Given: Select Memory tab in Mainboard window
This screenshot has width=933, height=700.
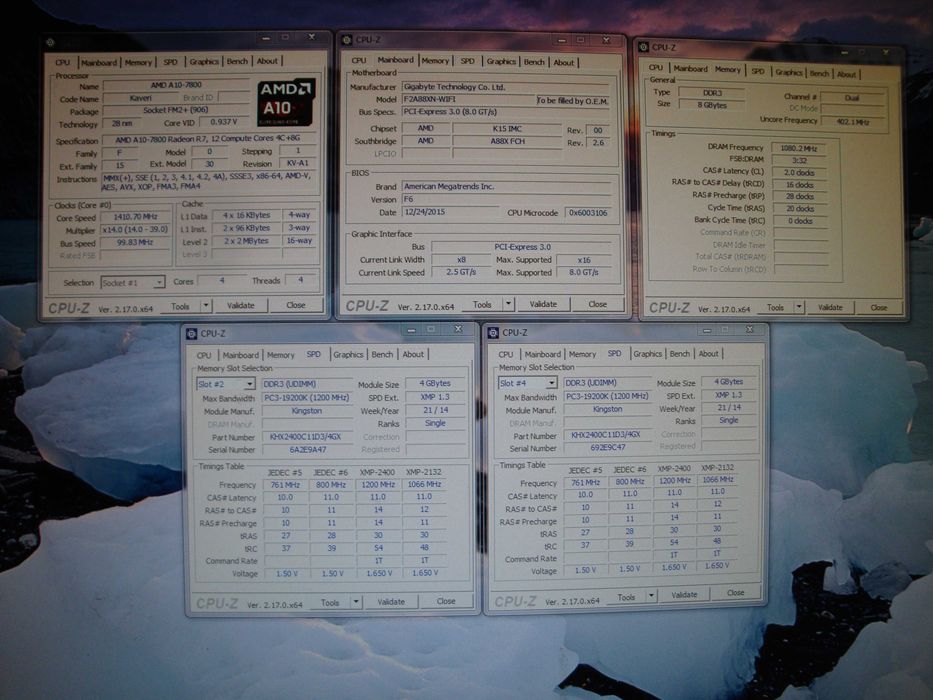Looking at the screenshot, I should coord(435,61).
